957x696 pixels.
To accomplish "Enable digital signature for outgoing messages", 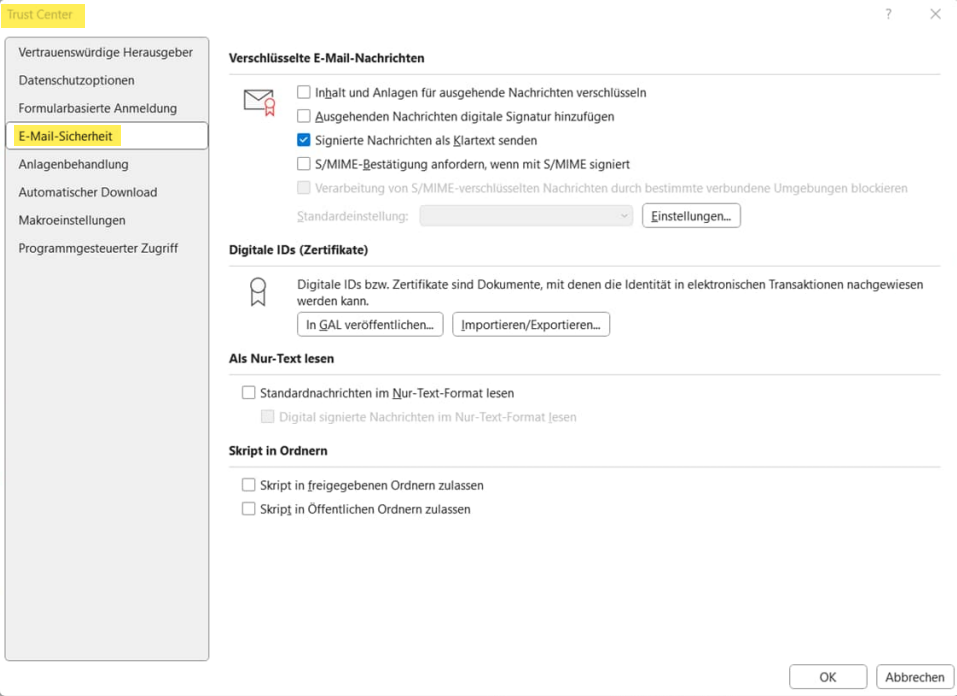I will [x=304, y=116].
